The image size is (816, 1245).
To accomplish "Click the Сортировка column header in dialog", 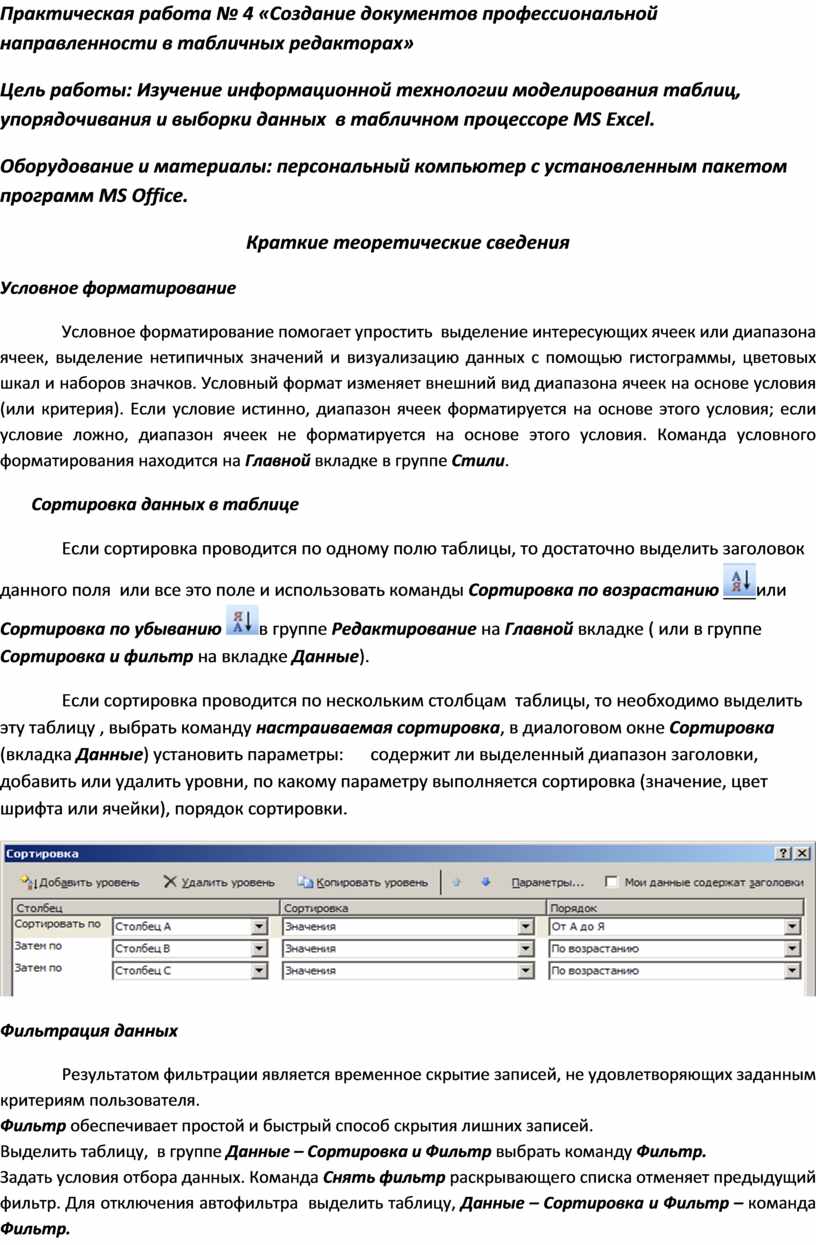I will click(412, 907).
